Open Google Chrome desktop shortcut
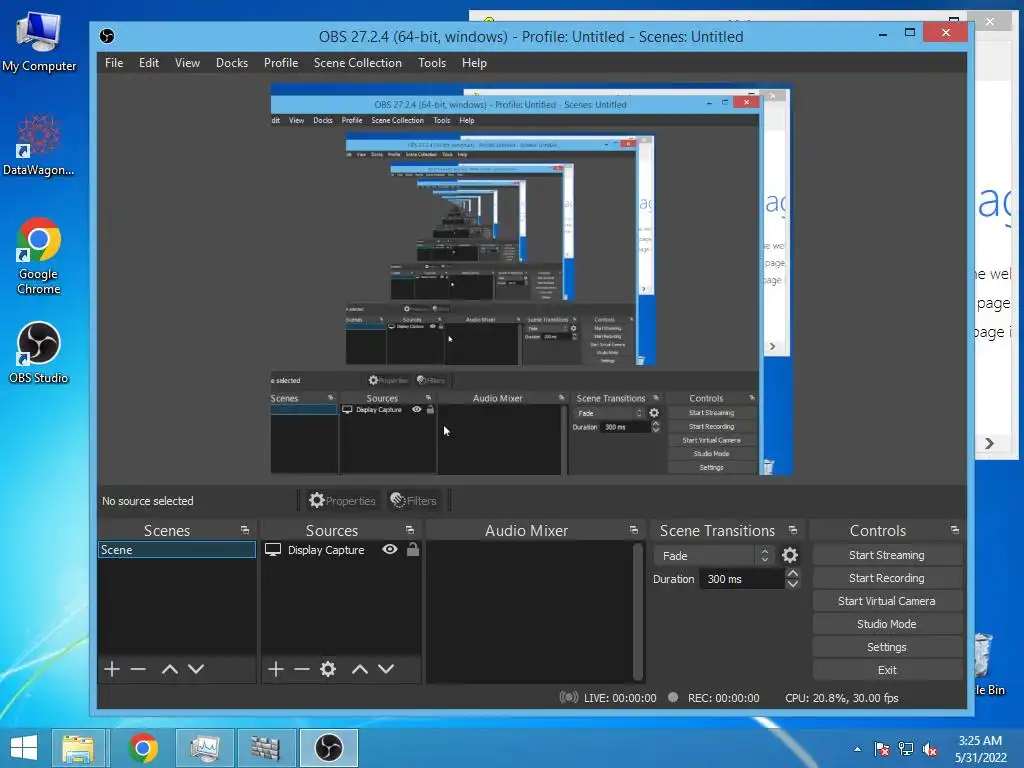The width and height of the screenshot is (1024, 768). pos(39,255)
